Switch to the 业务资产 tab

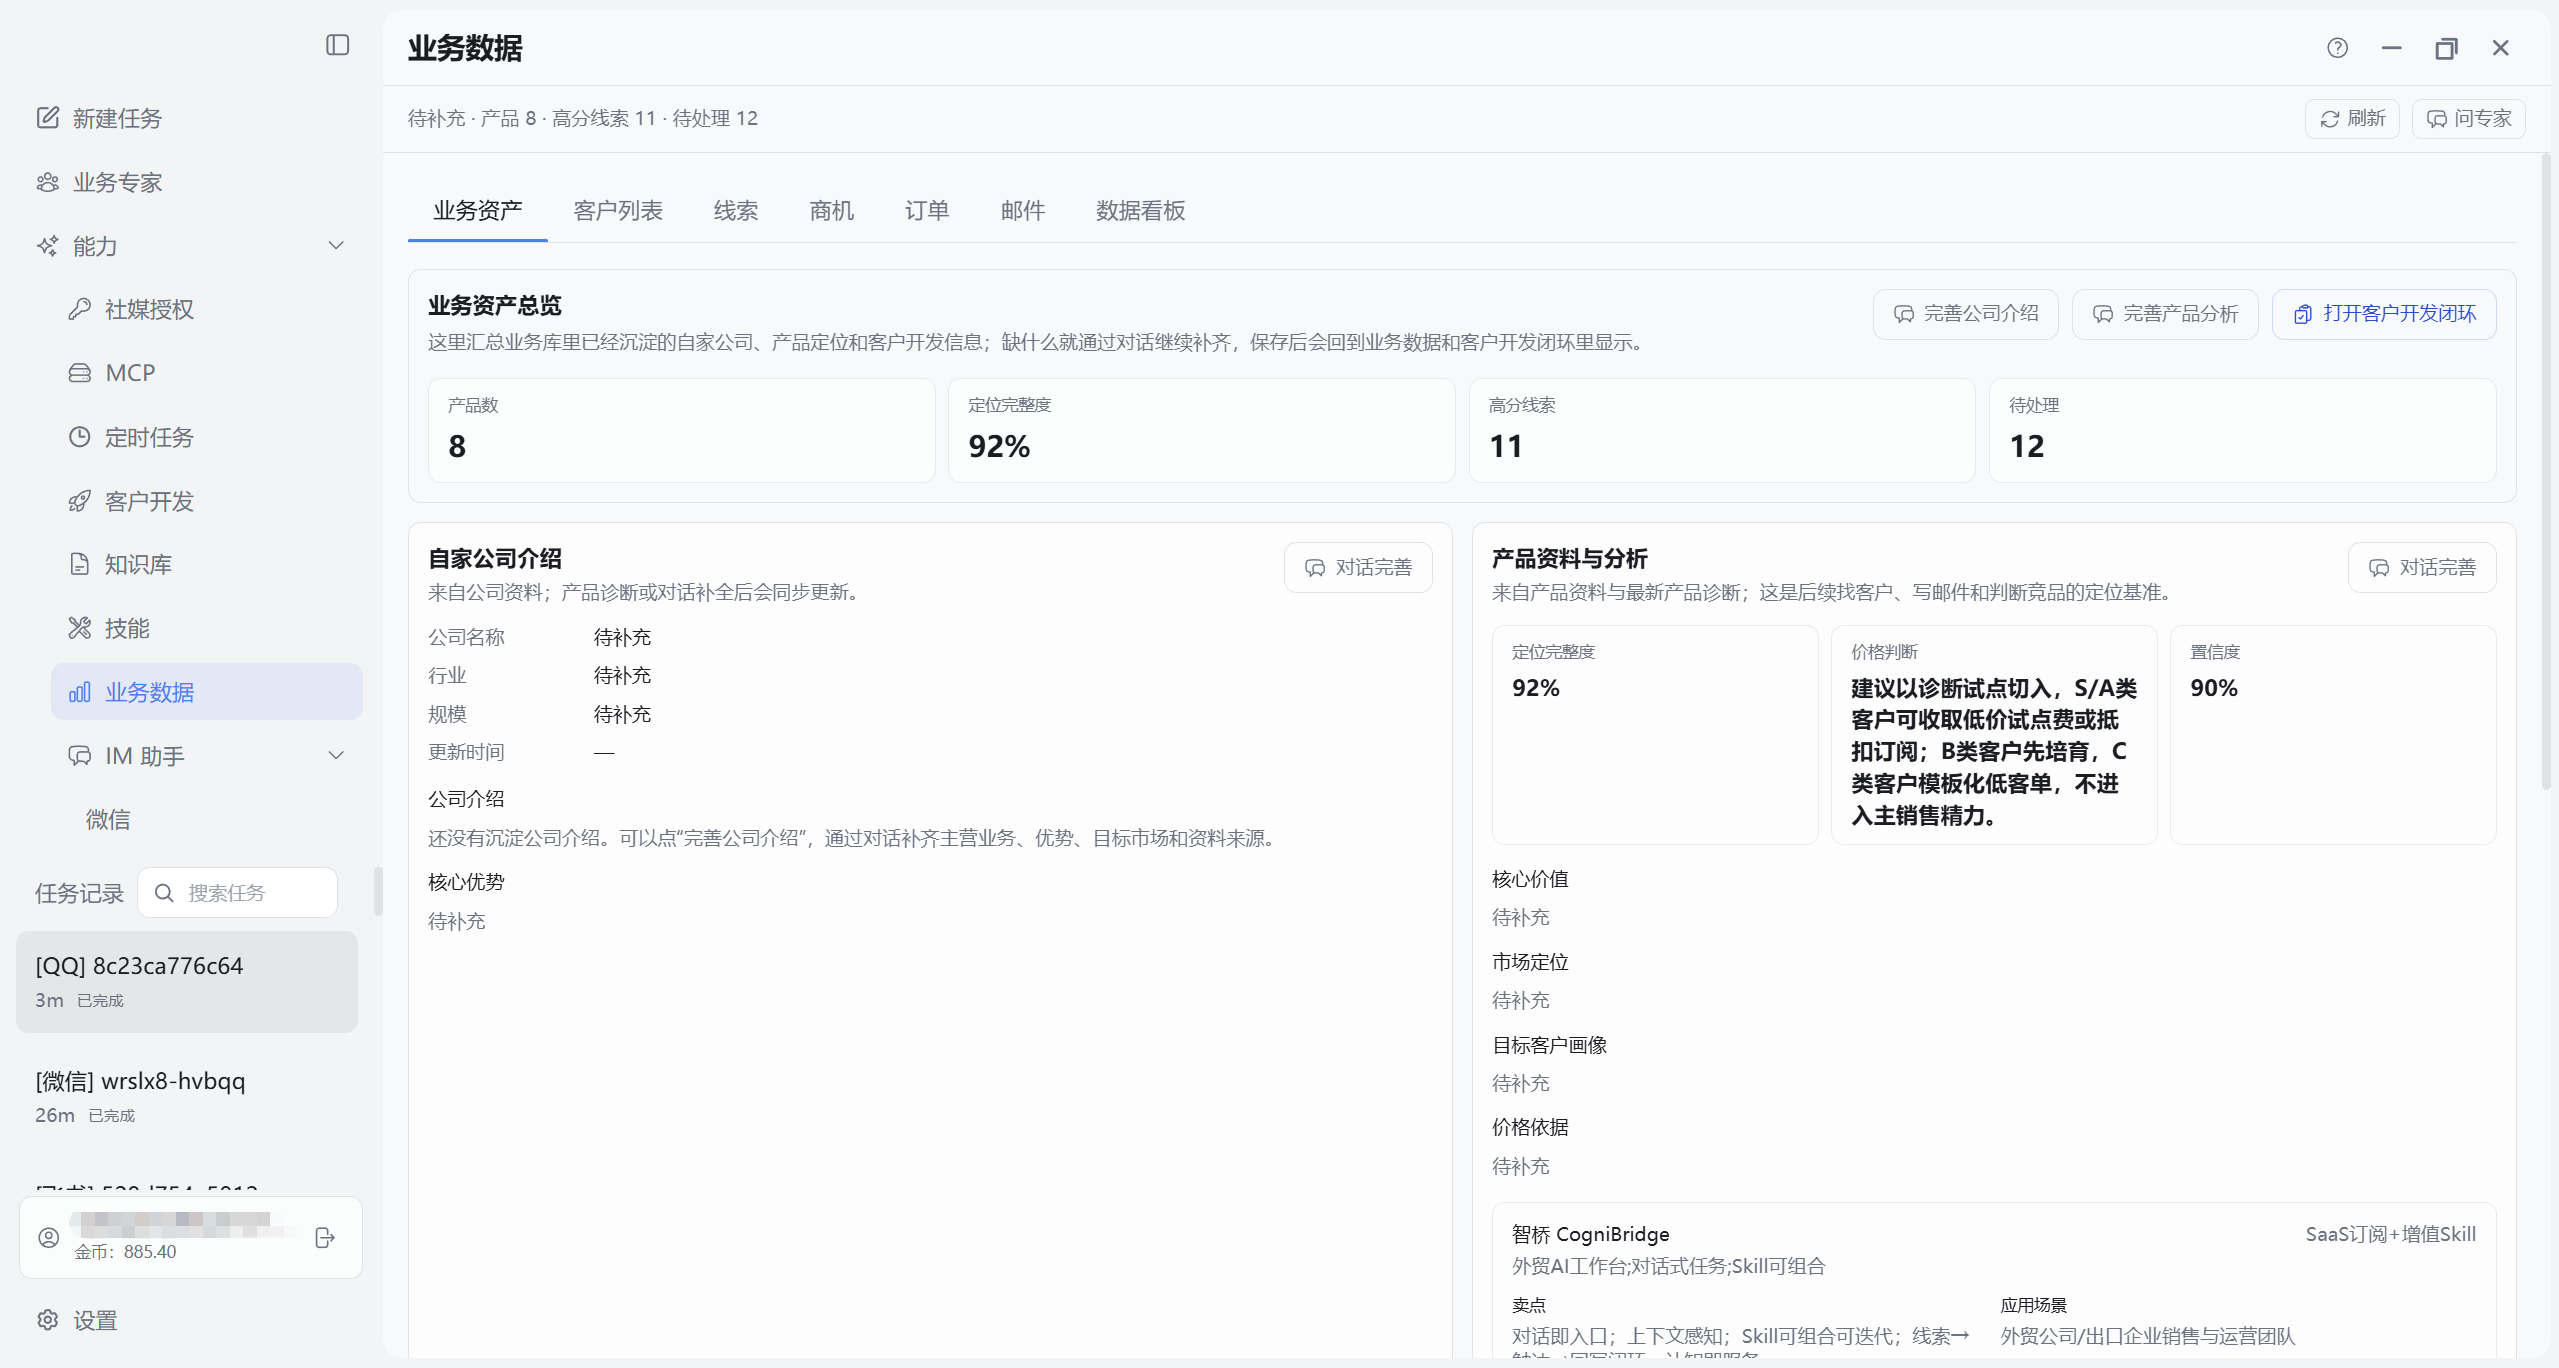(478, 211)
